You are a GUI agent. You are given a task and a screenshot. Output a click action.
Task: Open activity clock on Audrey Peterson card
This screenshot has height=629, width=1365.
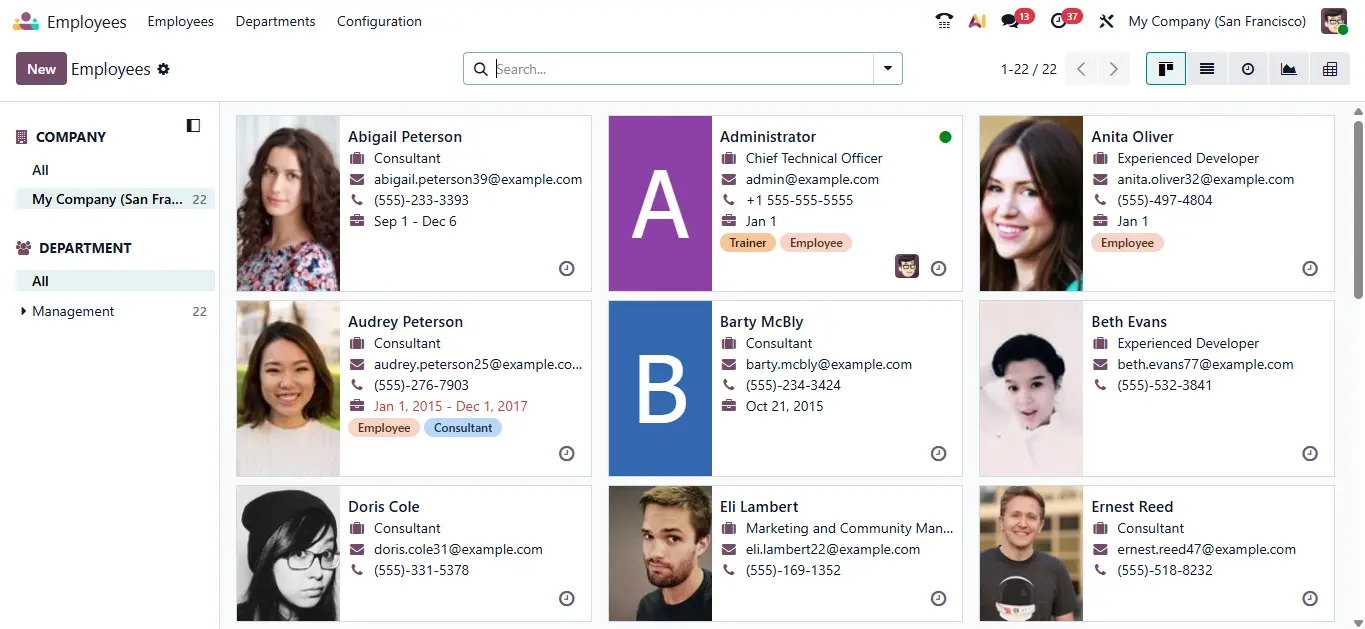tap(567, 453)
